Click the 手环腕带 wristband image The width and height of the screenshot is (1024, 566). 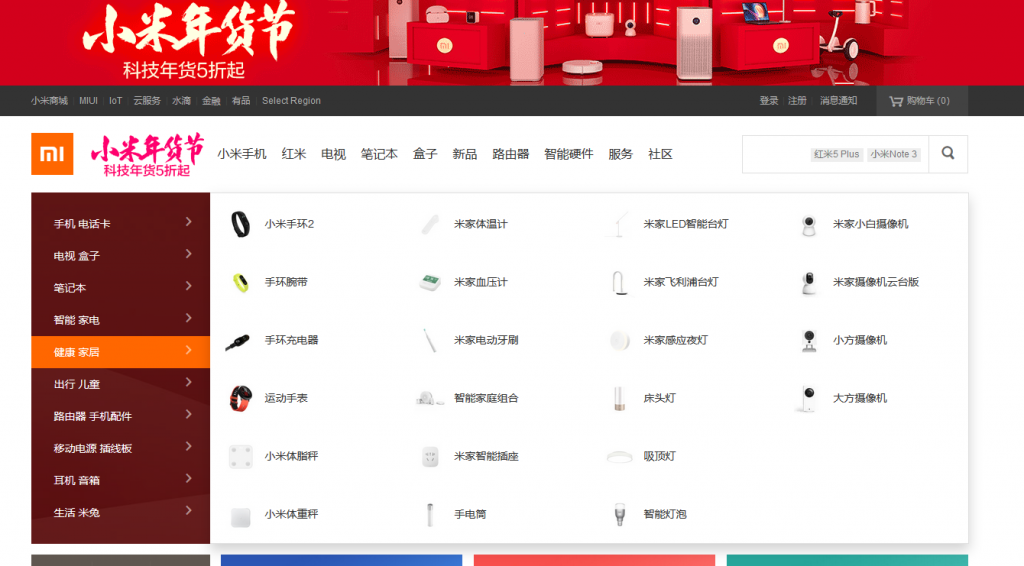click(240, 282)
